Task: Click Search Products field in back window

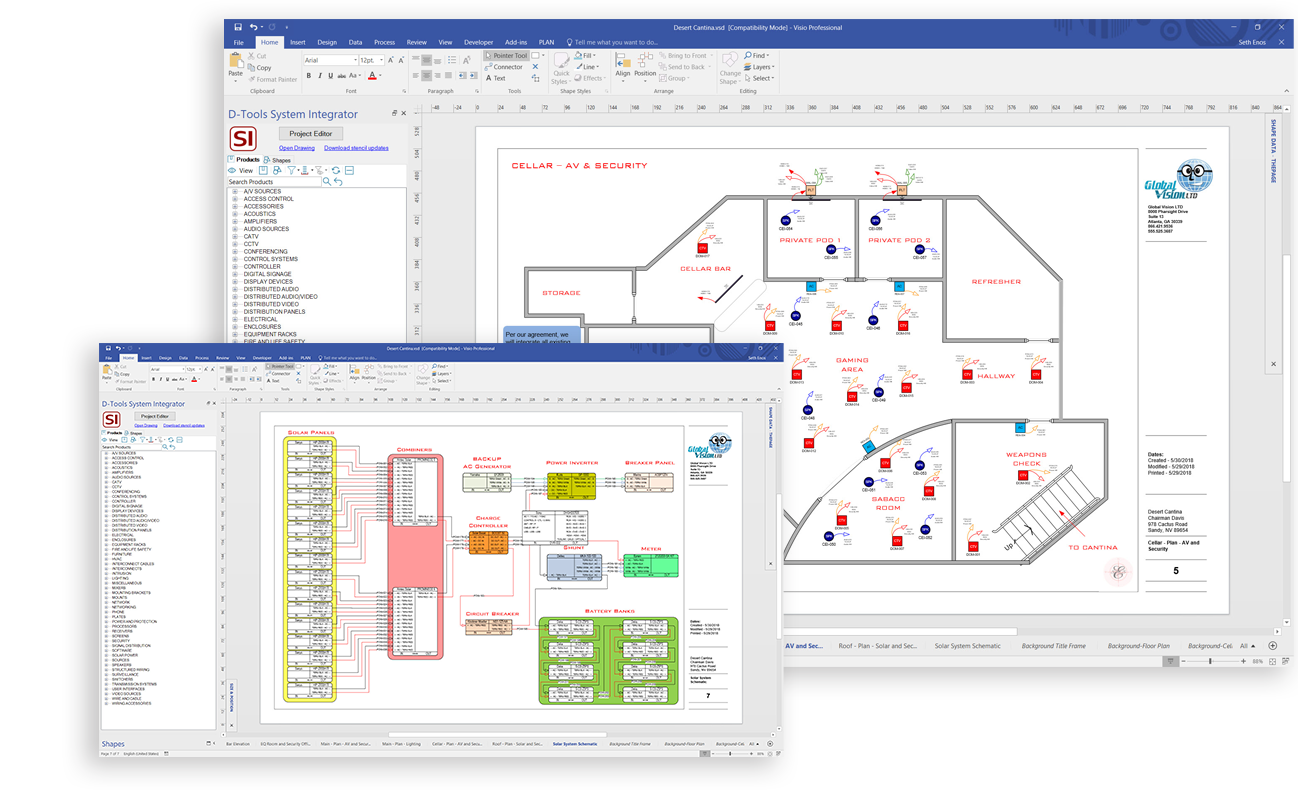Action: tap(273, 181)
